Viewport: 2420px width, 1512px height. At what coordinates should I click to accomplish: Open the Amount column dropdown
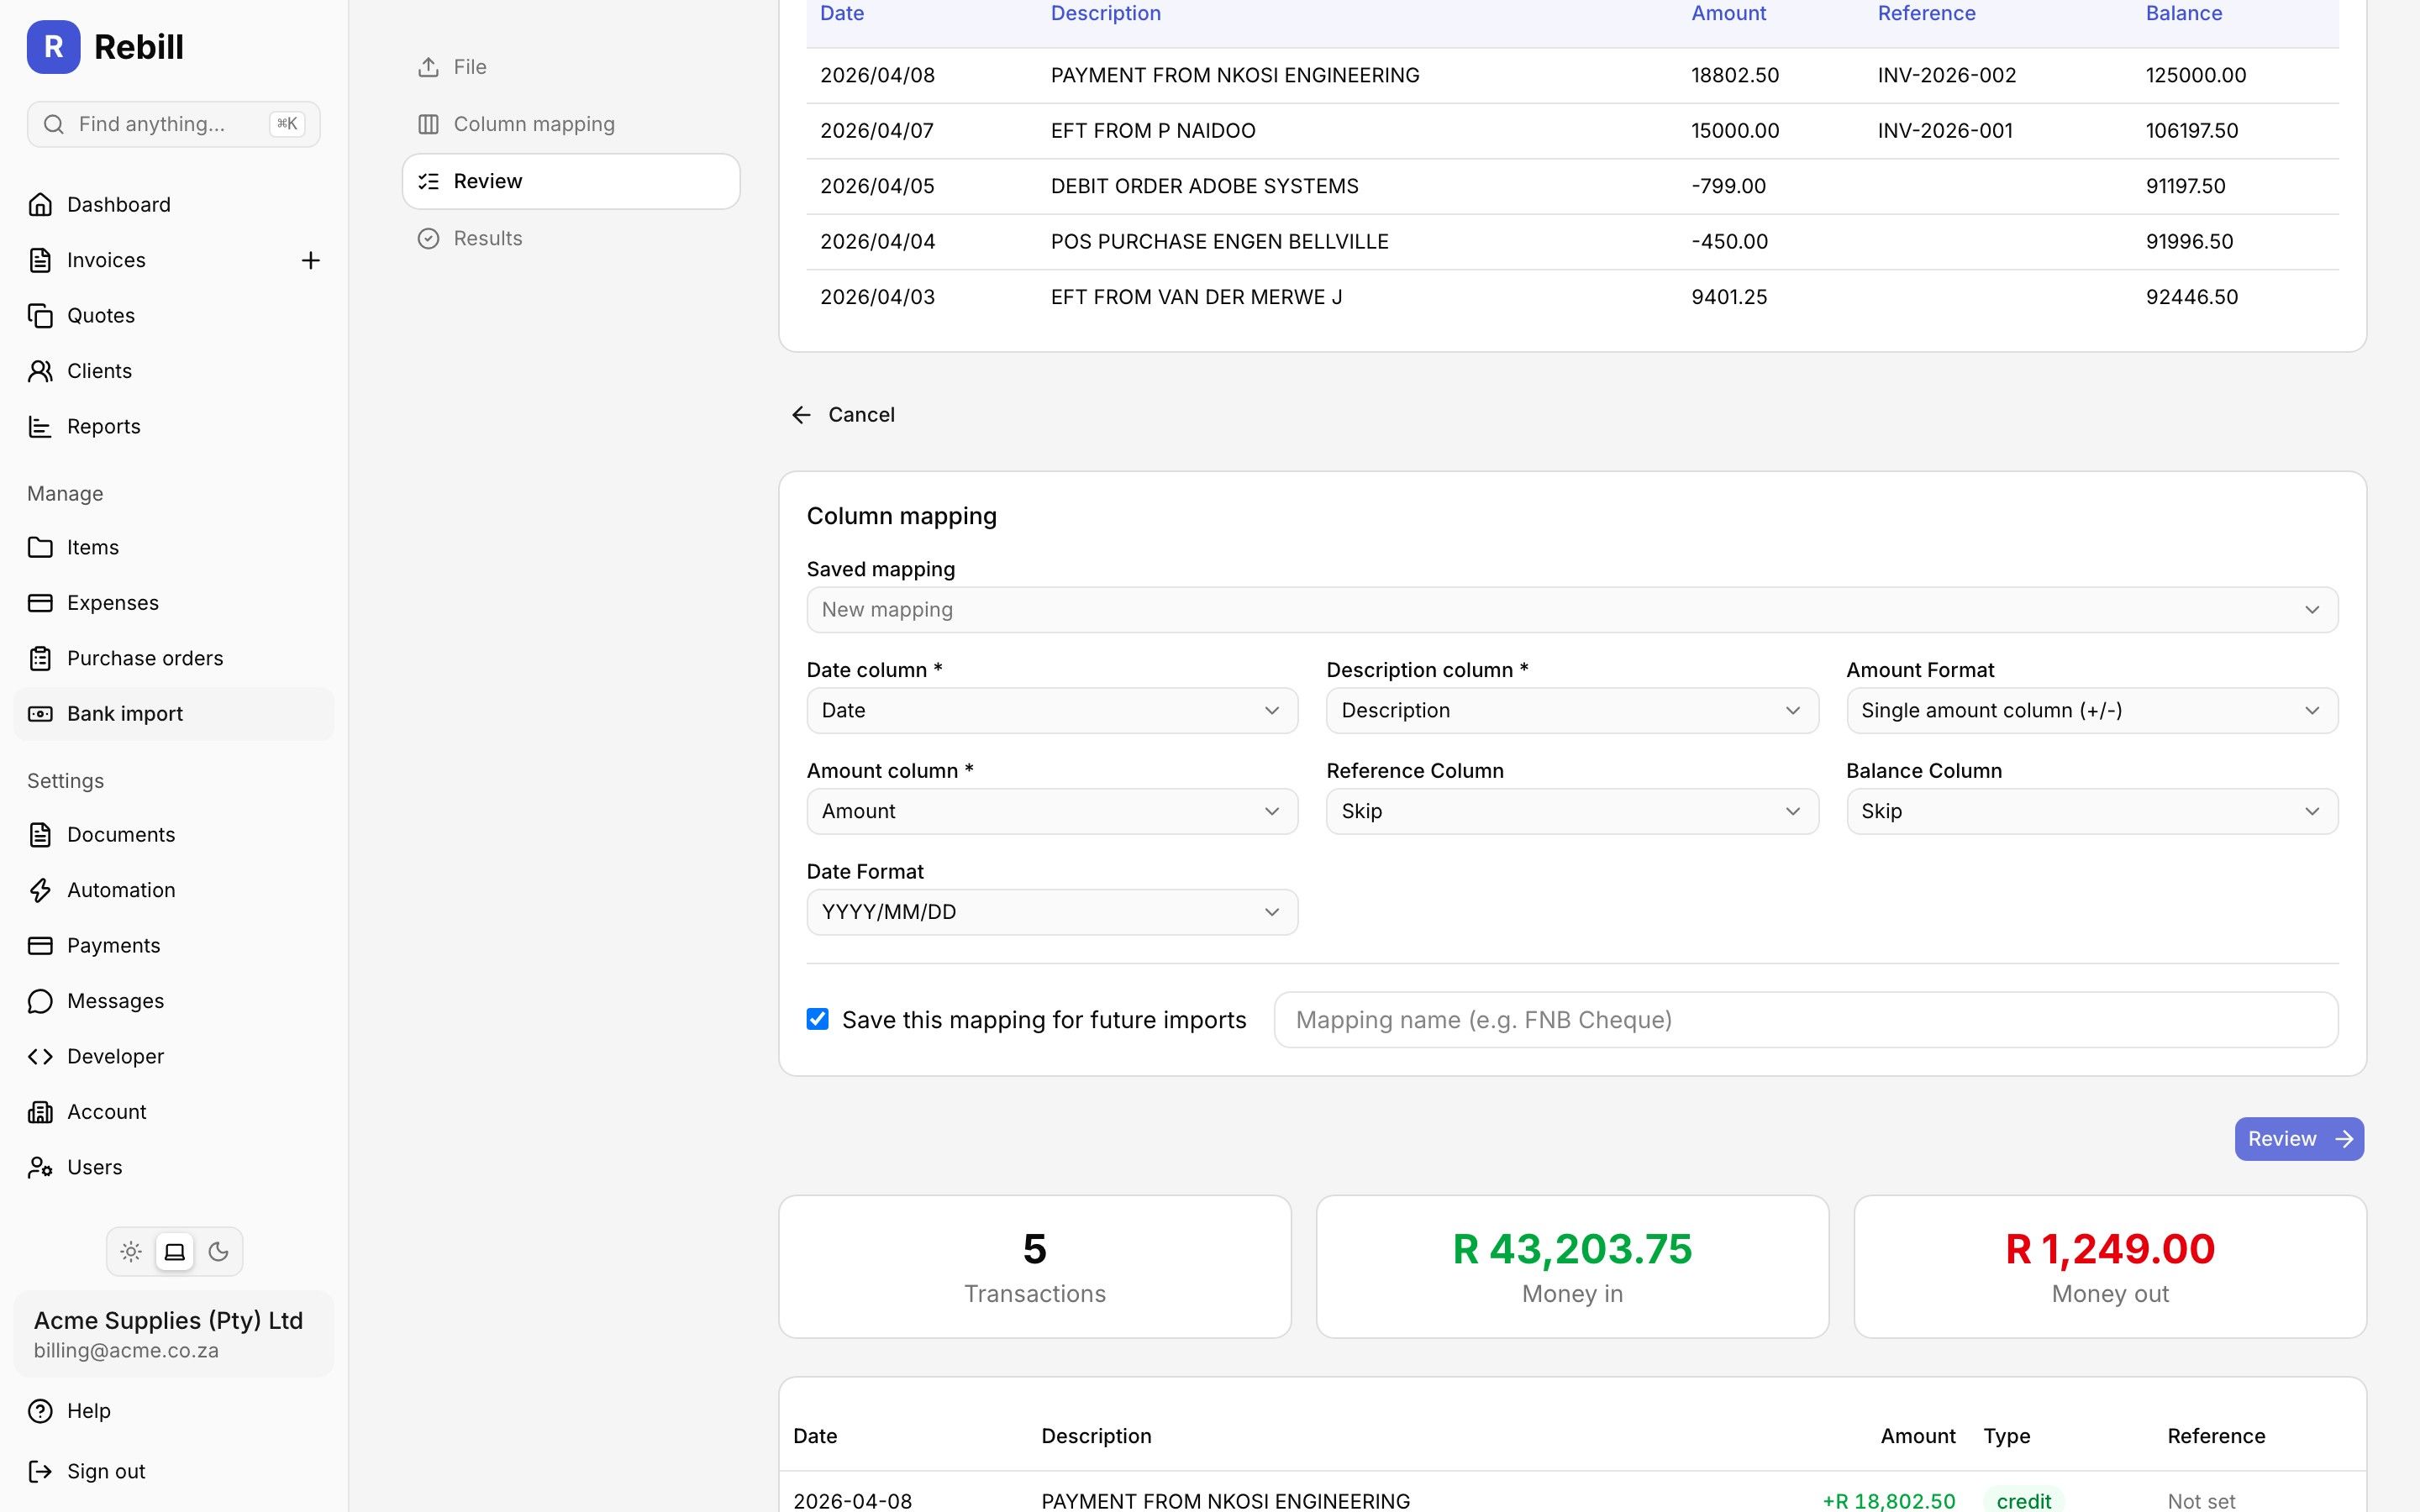pos(1052,812)
